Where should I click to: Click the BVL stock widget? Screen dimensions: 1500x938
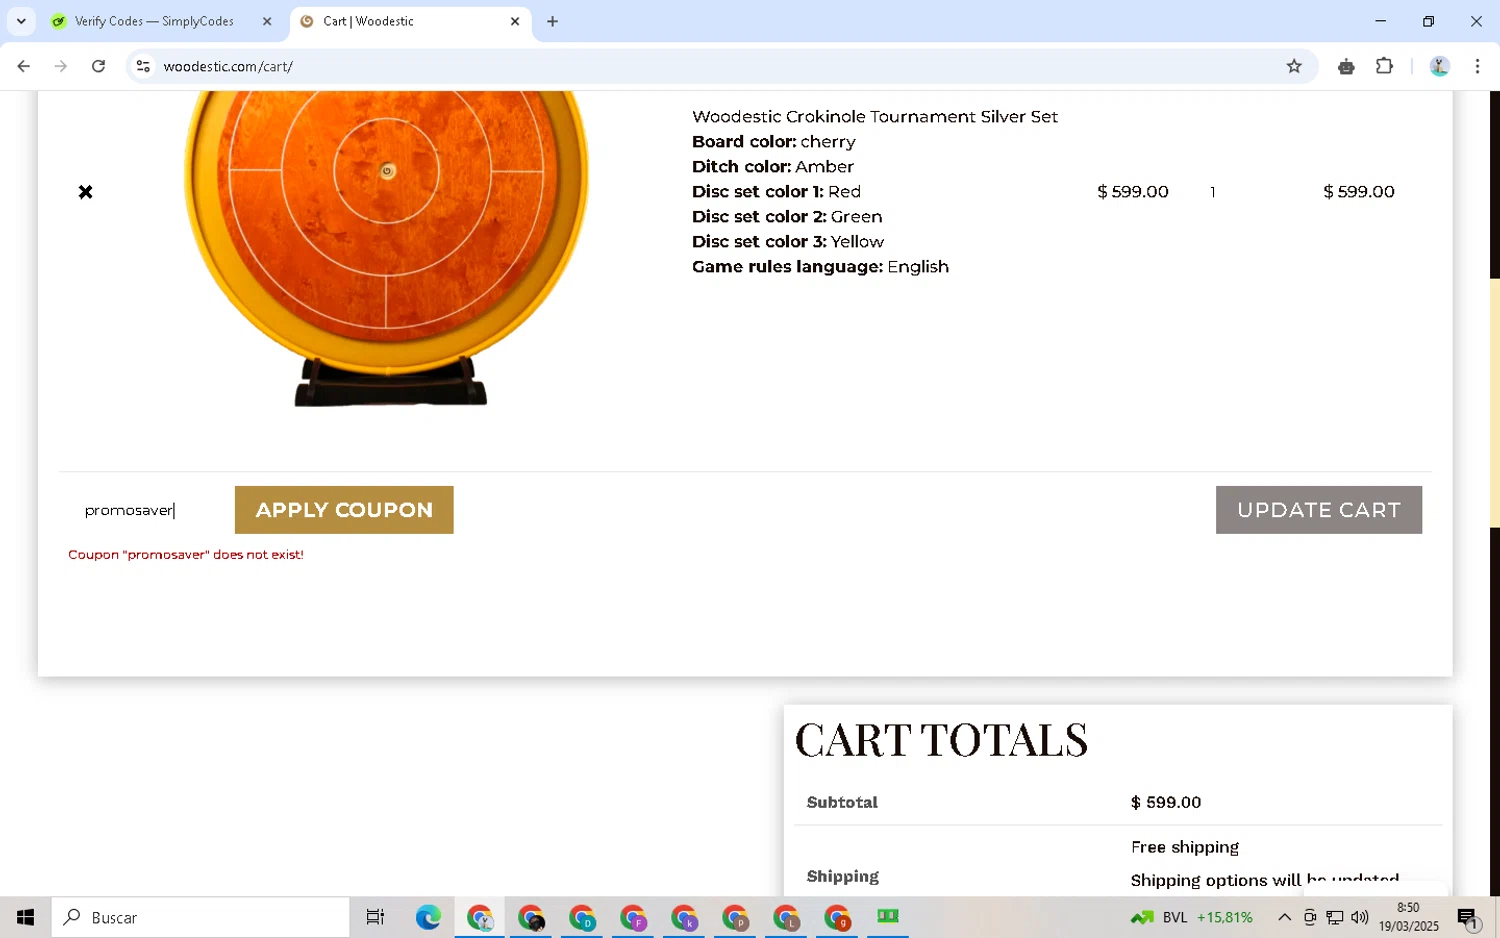(x=1191, y=917)
